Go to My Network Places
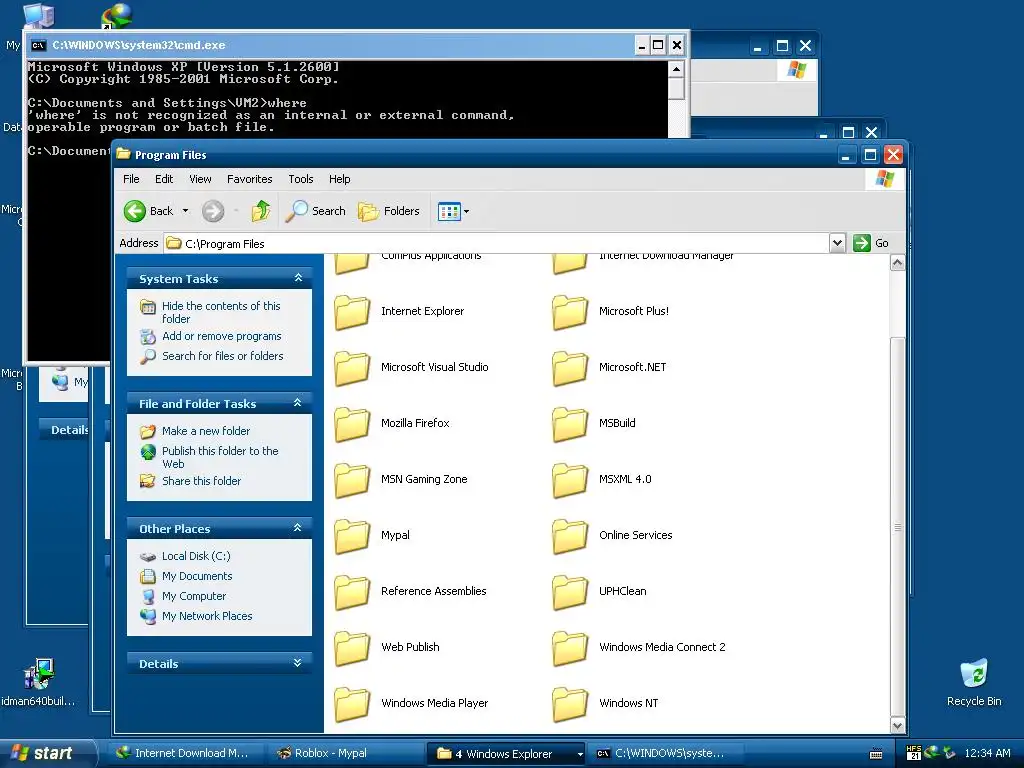Viewport: 1024px width, 768px height. (207, 616)
